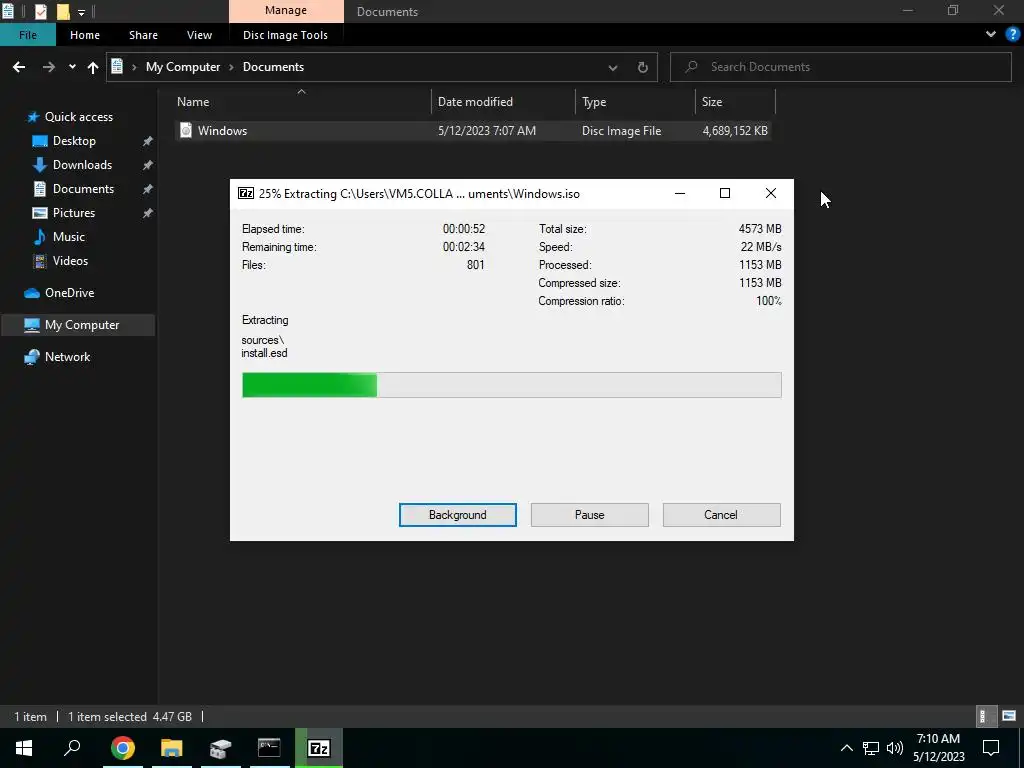Click the Windows file's disc icon
Screen dimensions: 1024x768
tap(186, 131)
